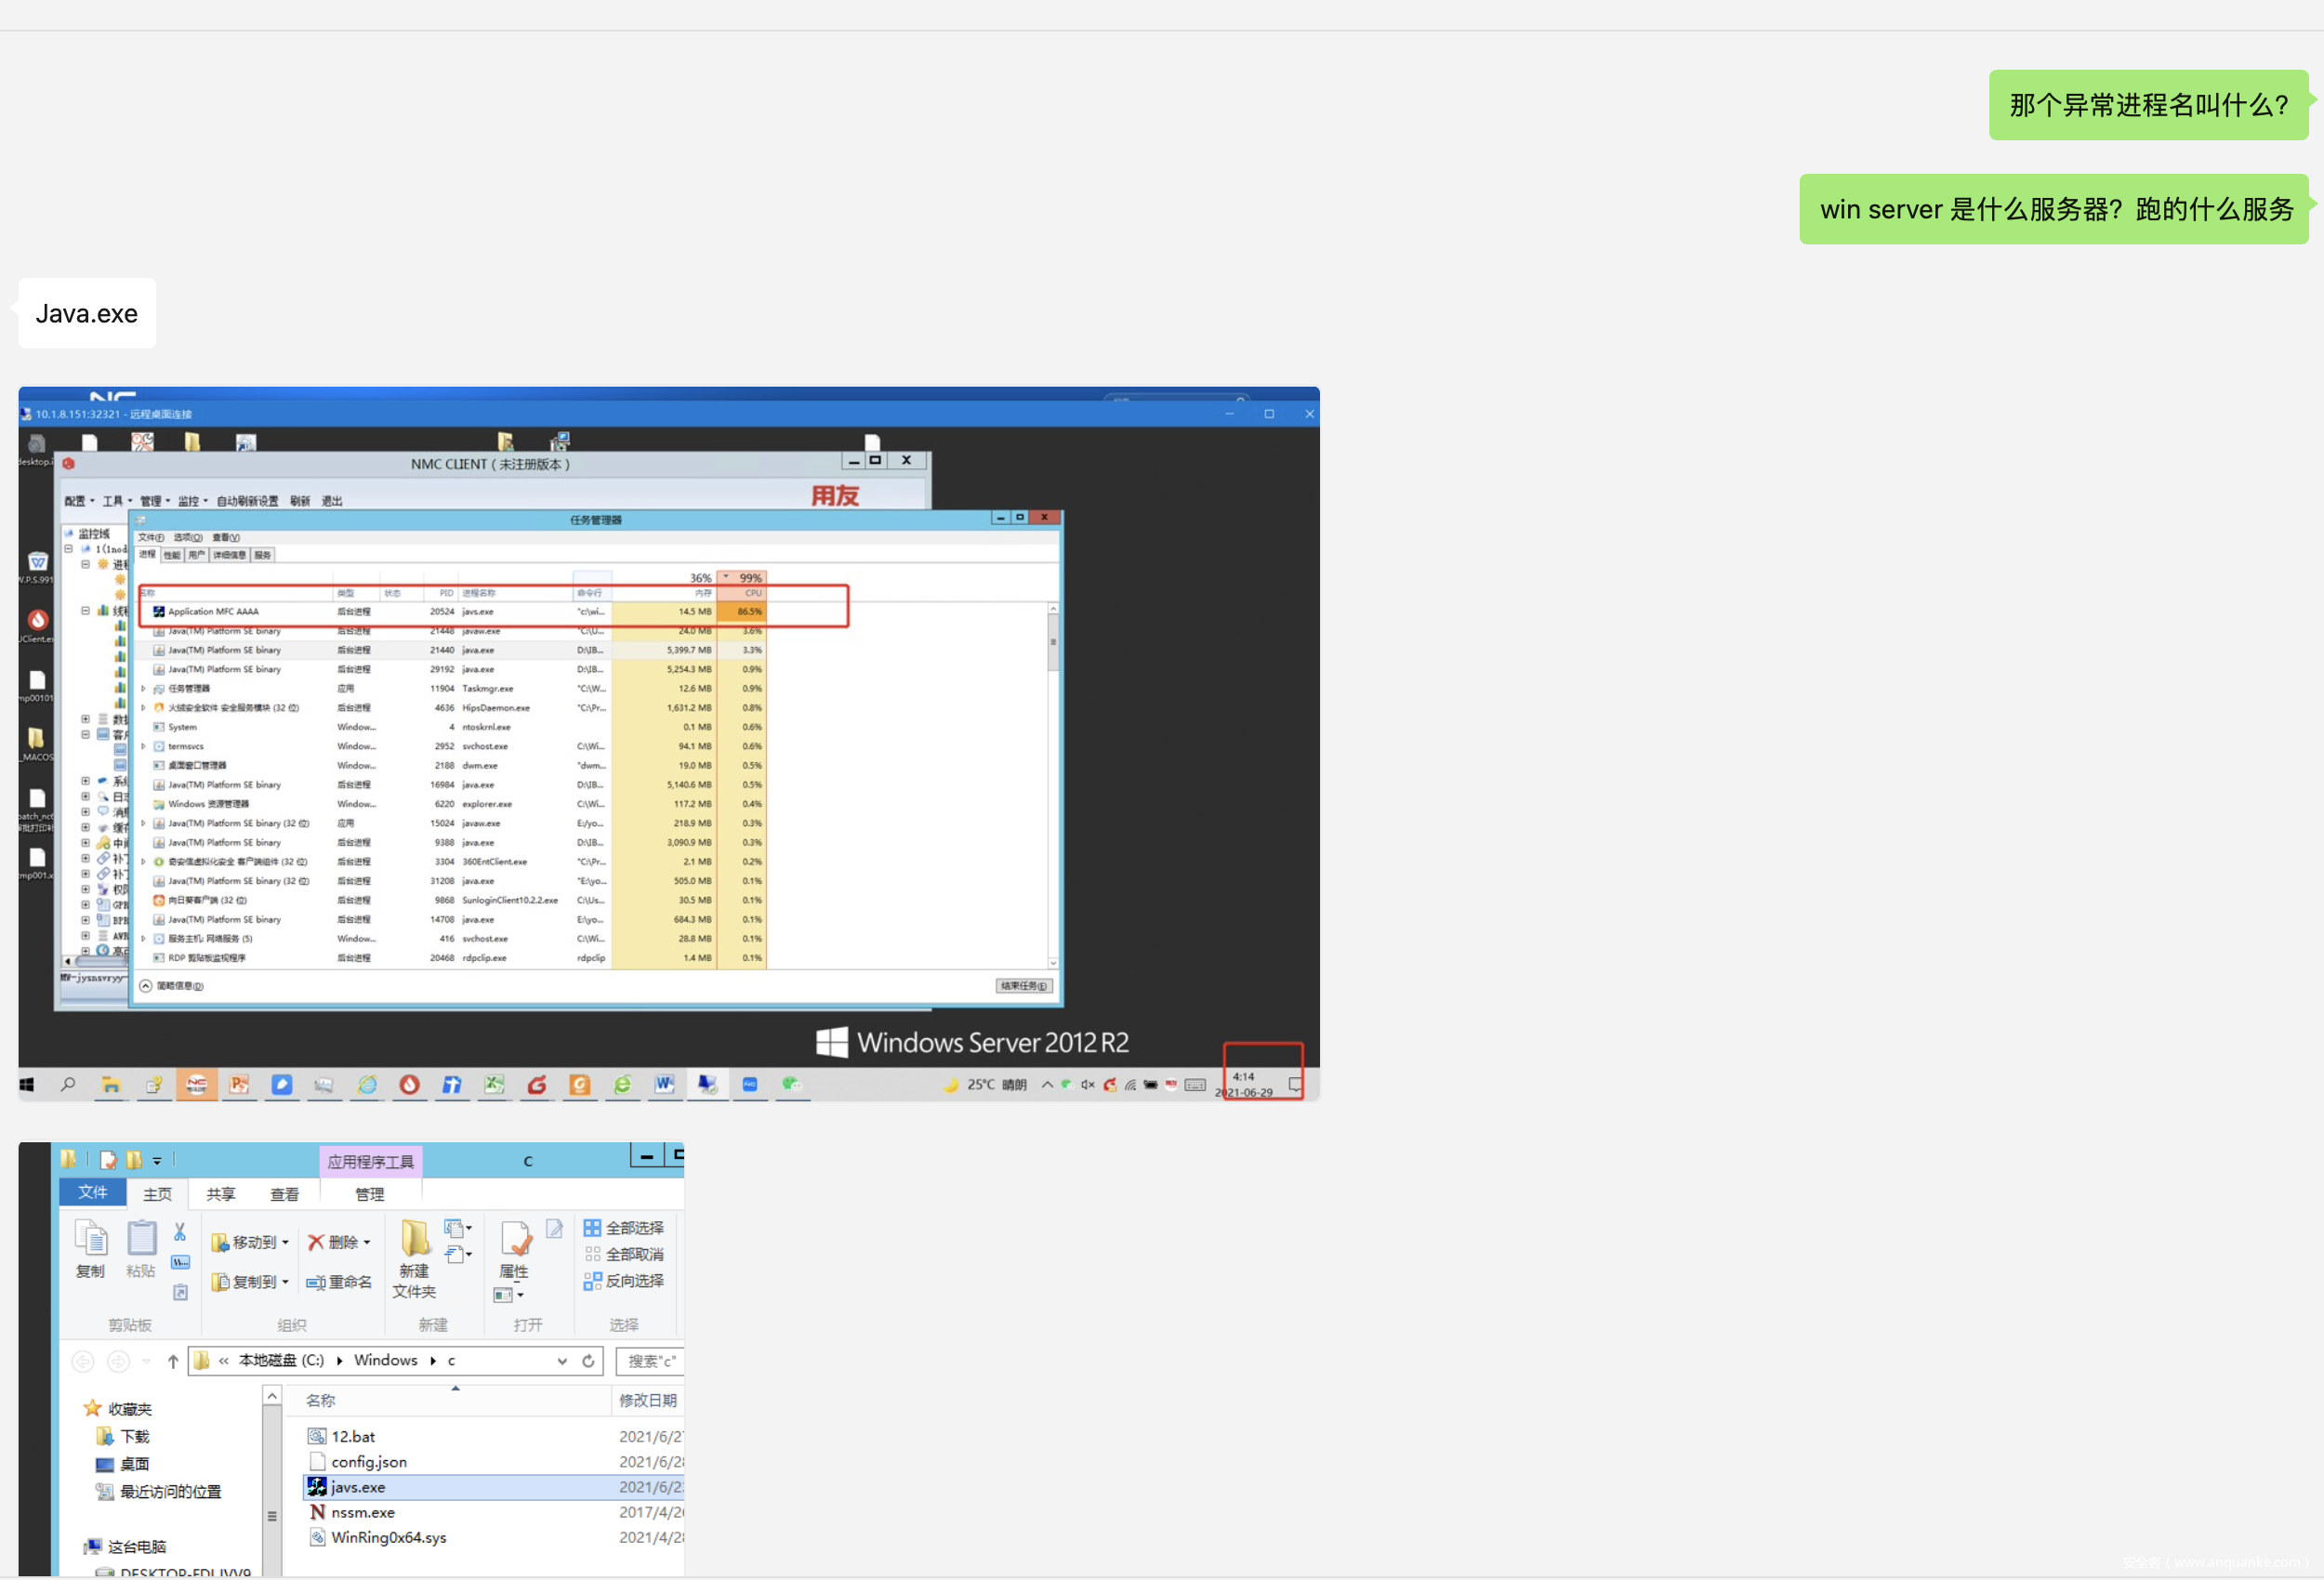This screenshot has height=1580, width=2324.
Task: Switch to the View (查看) ribbon tab
Action: [284, 1194]
